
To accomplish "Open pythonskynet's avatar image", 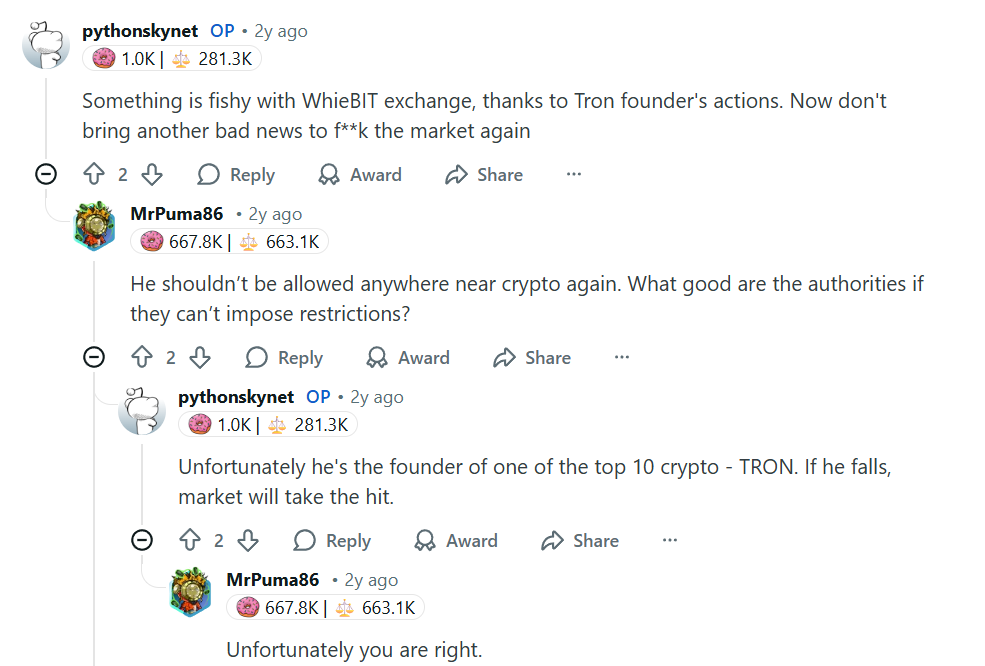I will pos(45,44).
